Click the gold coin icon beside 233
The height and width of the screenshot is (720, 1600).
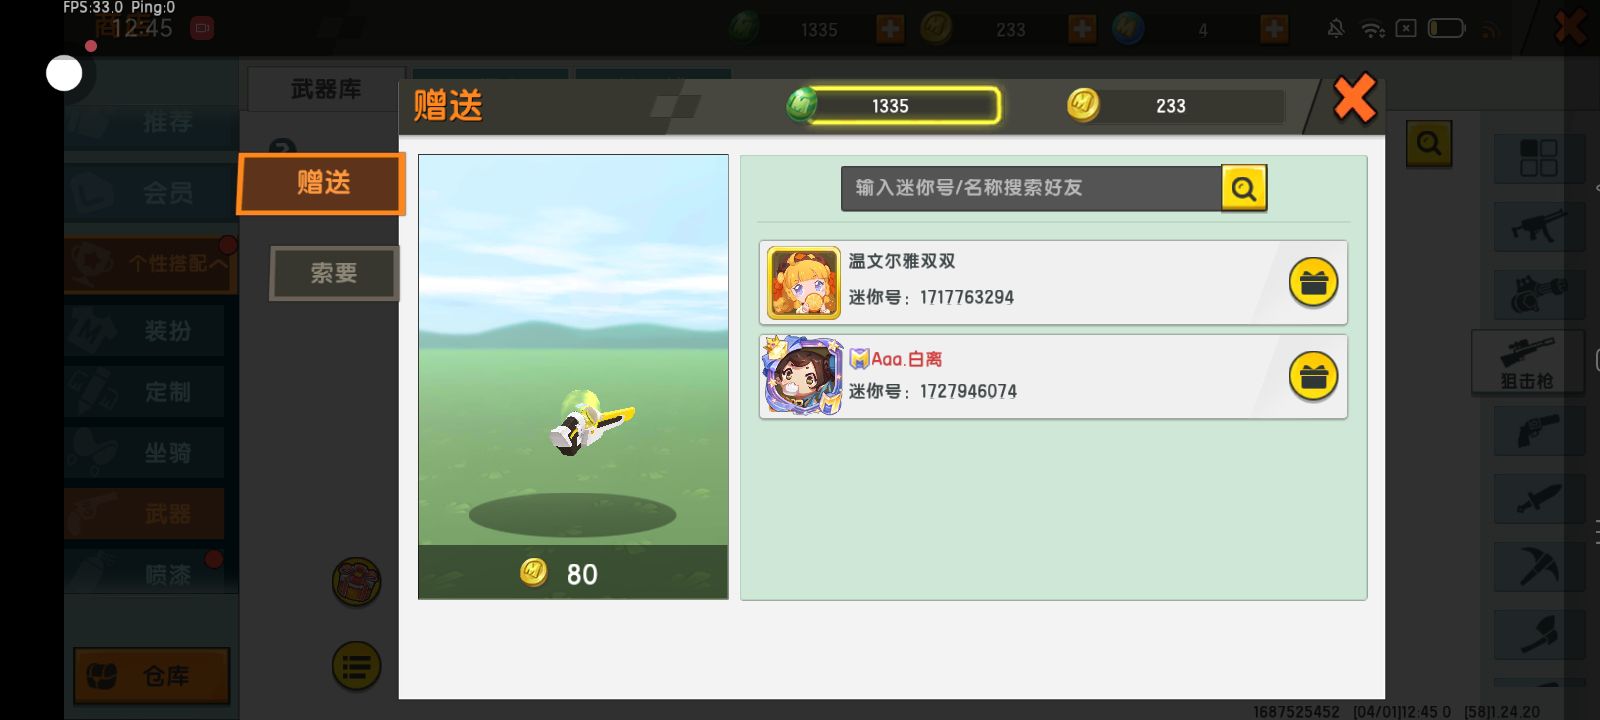[x=1083, y=104]
